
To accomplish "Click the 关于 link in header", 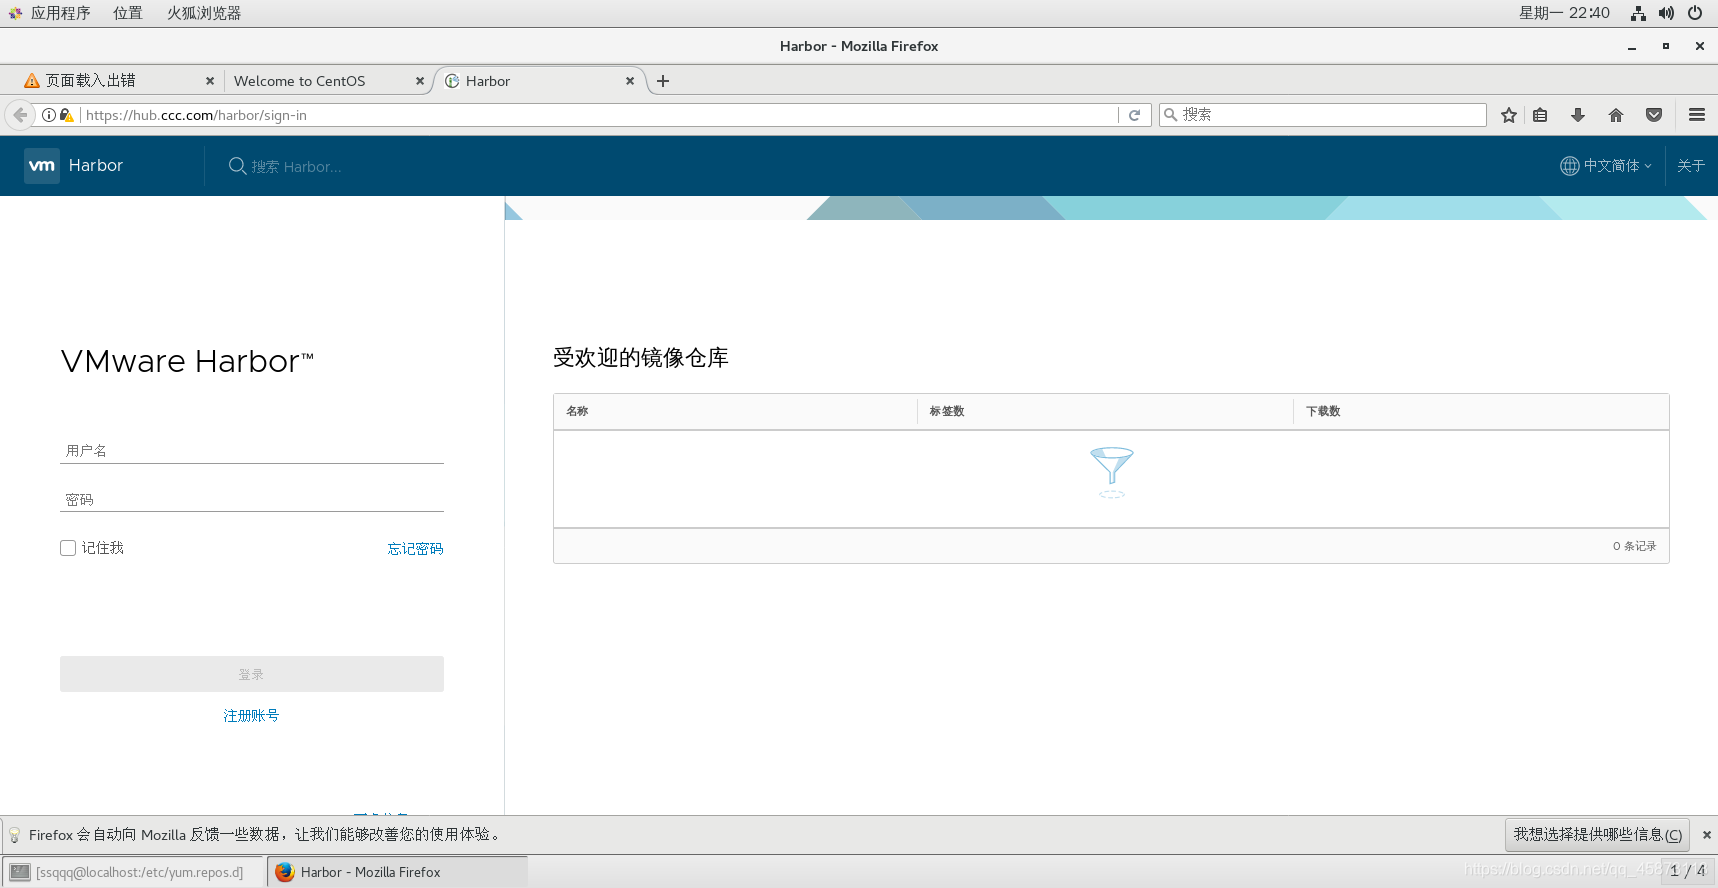I will [x=1691, y=166].
